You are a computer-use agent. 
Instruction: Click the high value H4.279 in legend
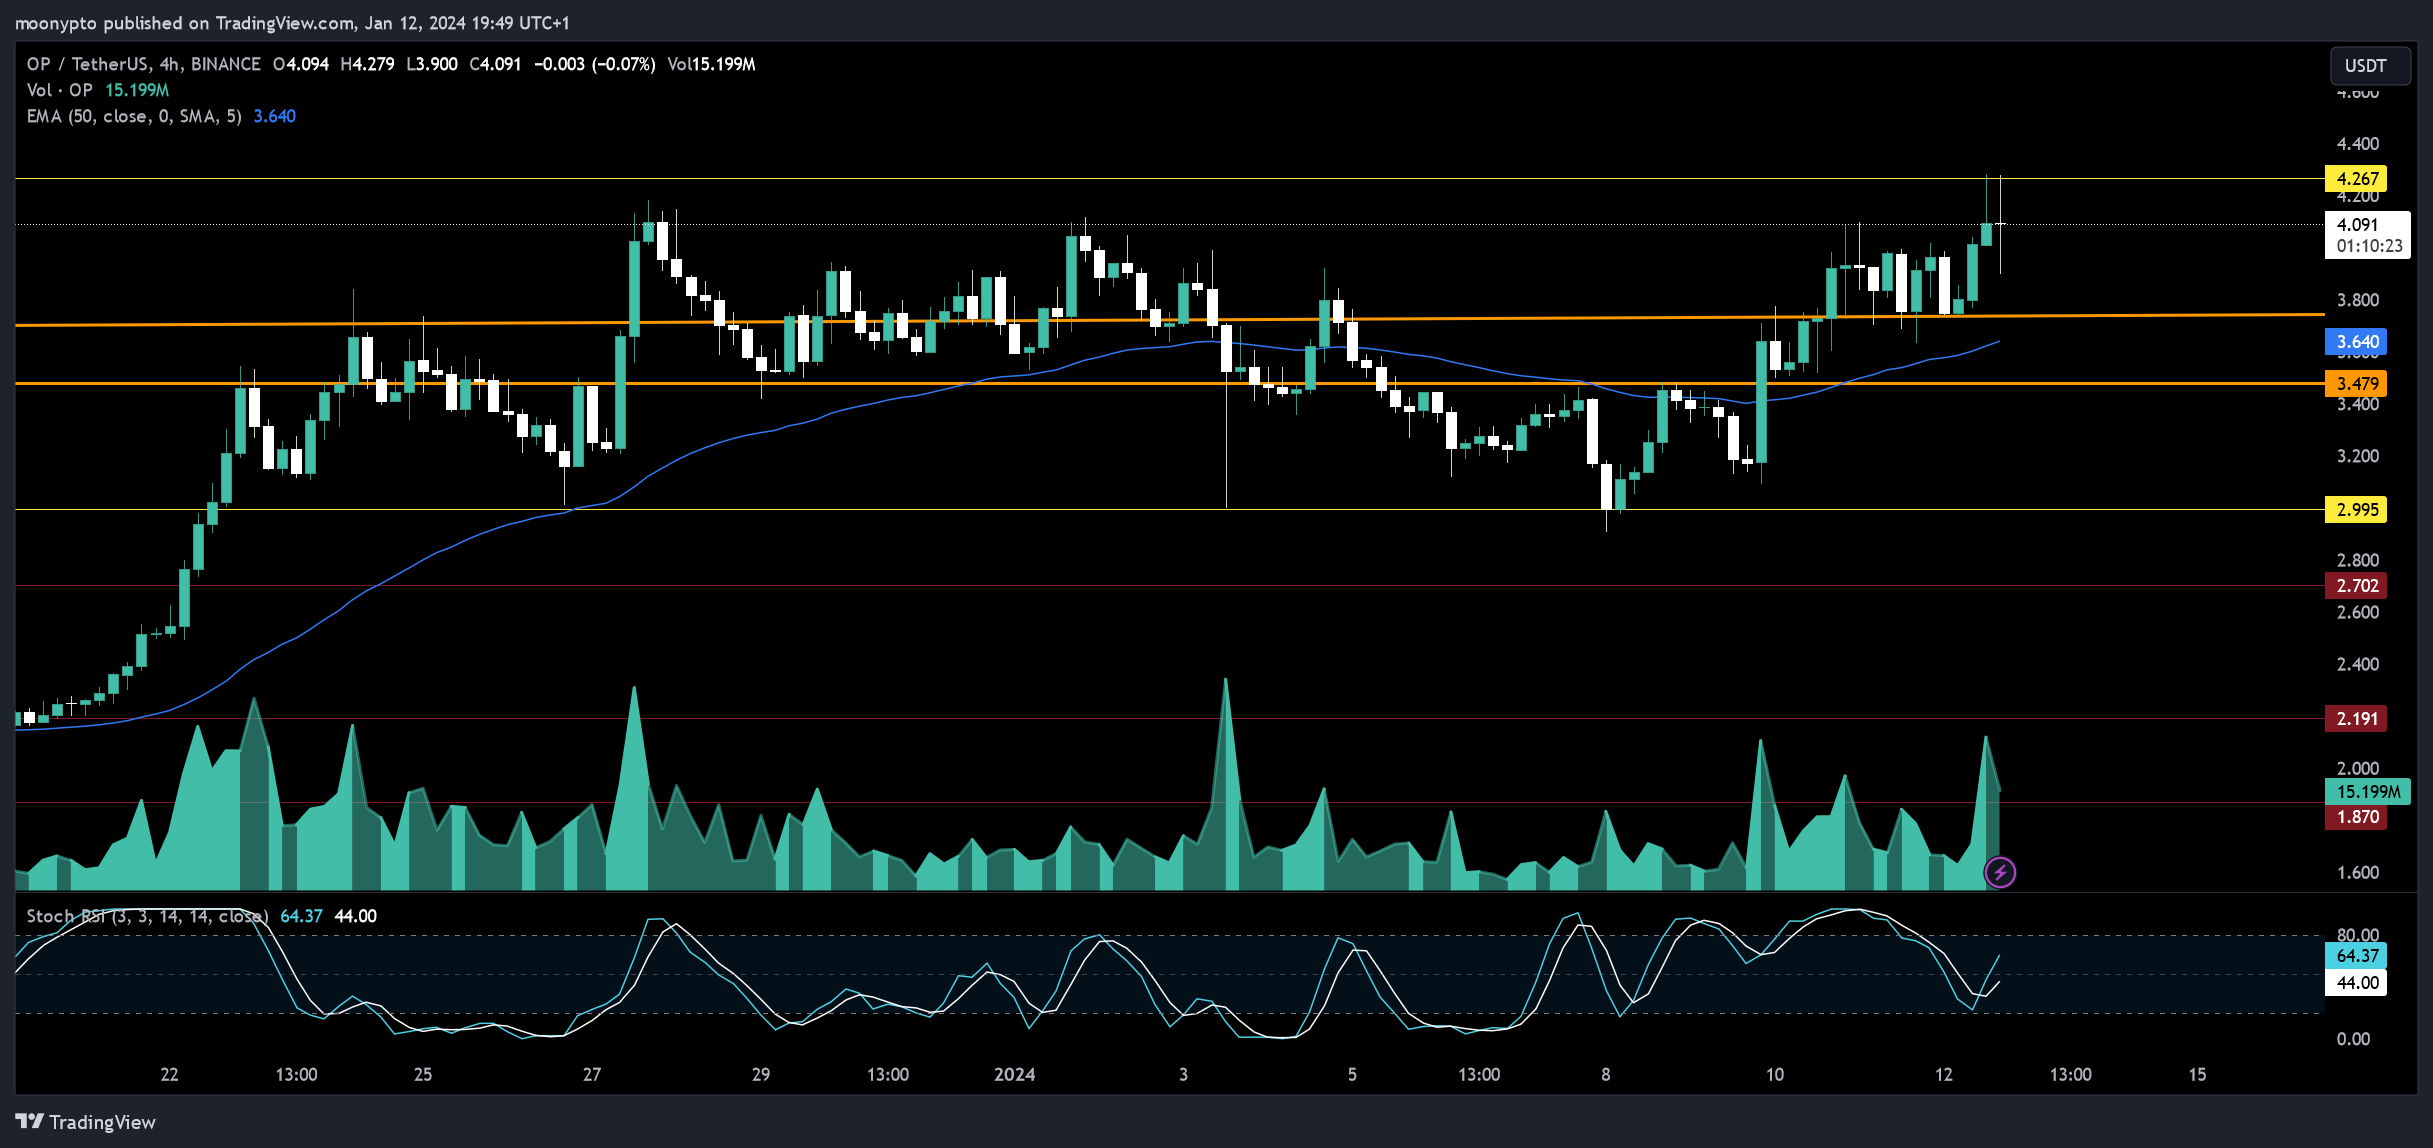(368, 64)
